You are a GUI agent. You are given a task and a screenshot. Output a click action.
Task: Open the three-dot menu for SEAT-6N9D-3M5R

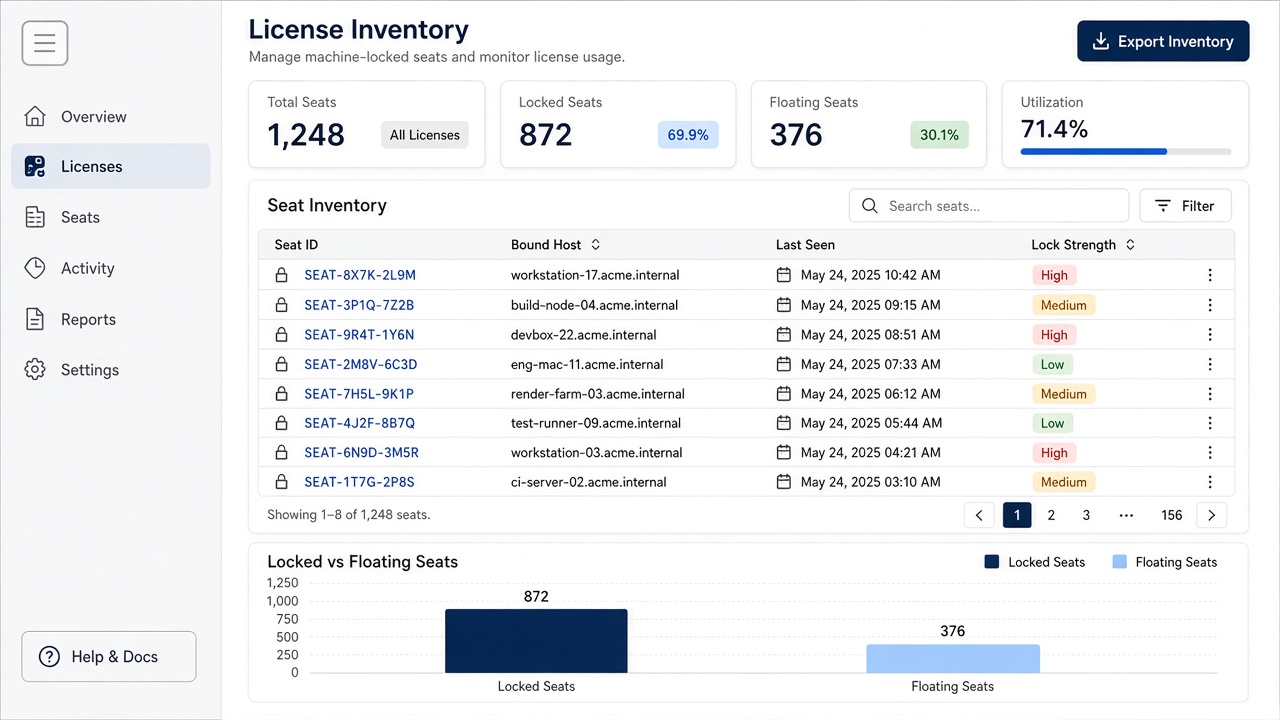(x=1210, y=453)
